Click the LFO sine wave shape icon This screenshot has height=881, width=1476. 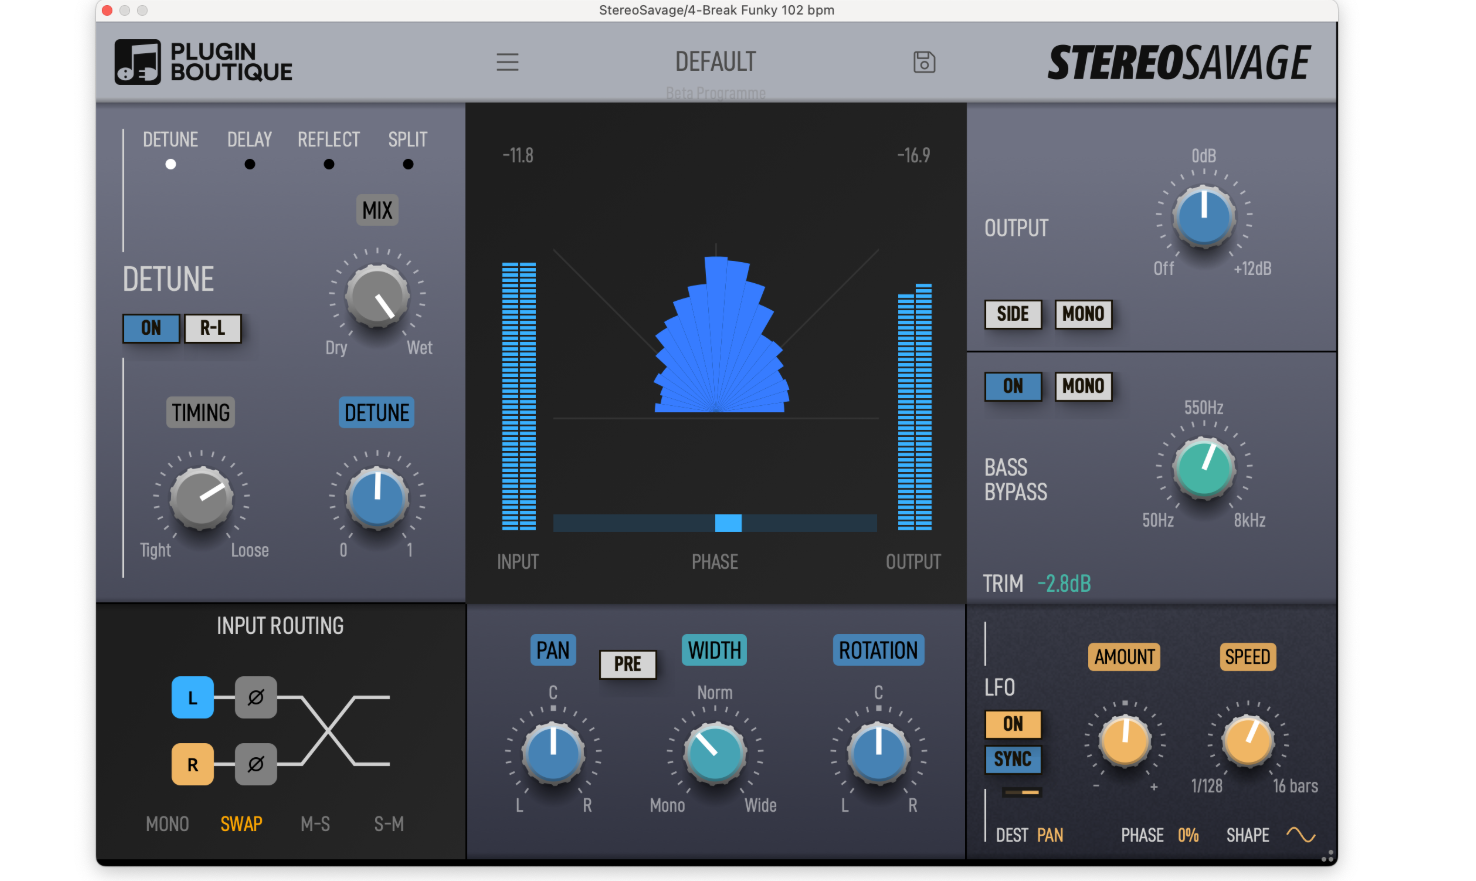[x=1301, y=835]
